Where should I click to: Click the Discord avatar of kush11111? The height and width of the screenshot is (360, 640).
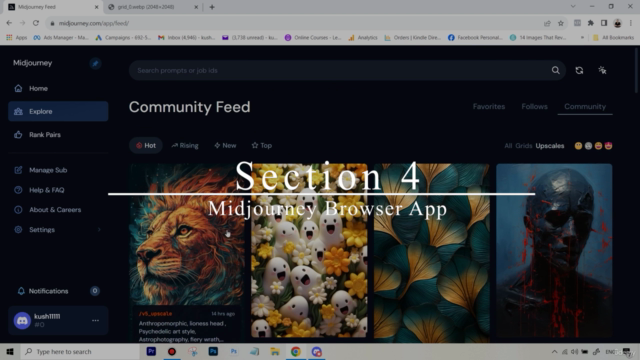[22, 321]
